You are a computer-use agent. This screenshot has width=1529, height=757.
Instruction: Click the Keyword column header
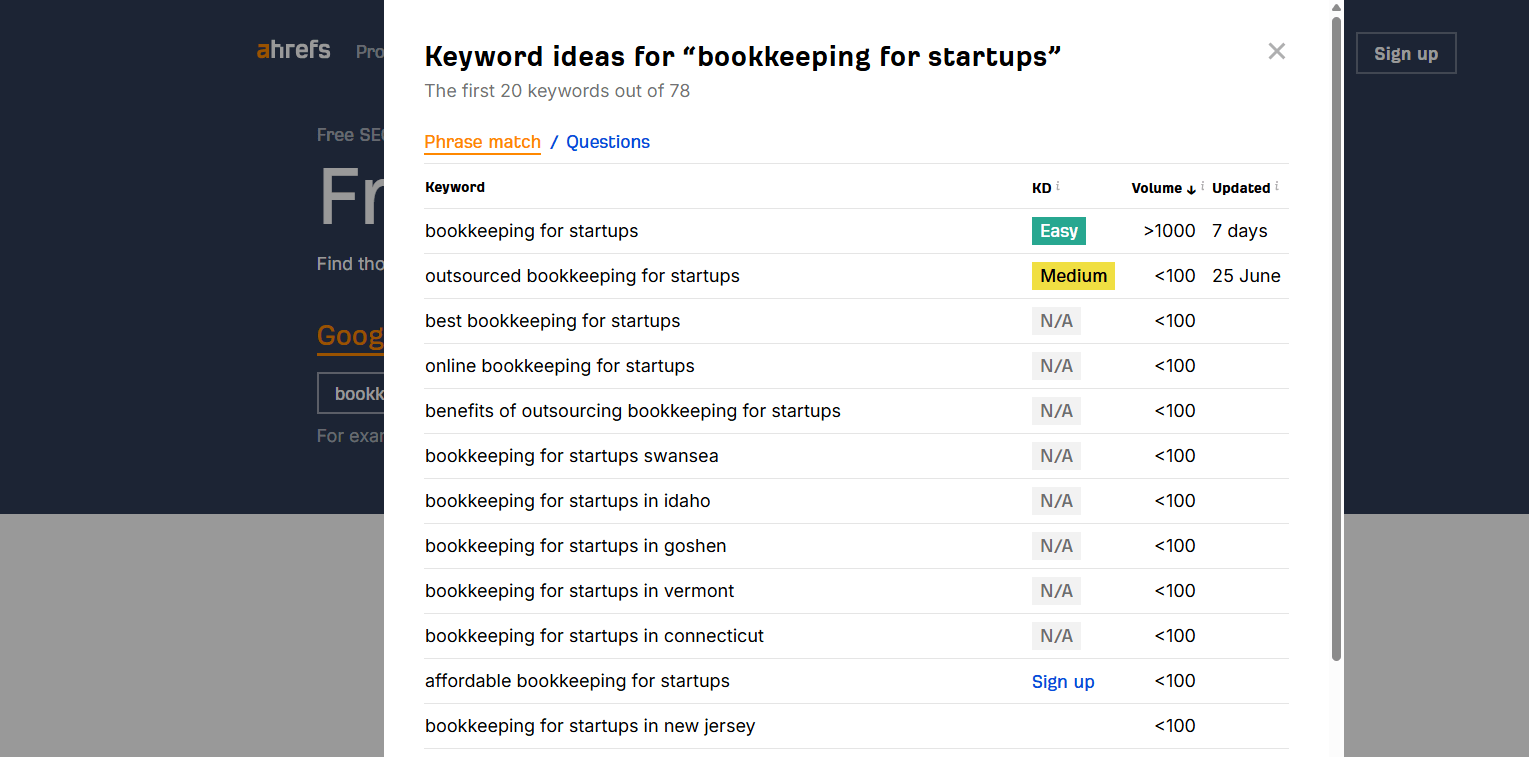pos(455,187)
